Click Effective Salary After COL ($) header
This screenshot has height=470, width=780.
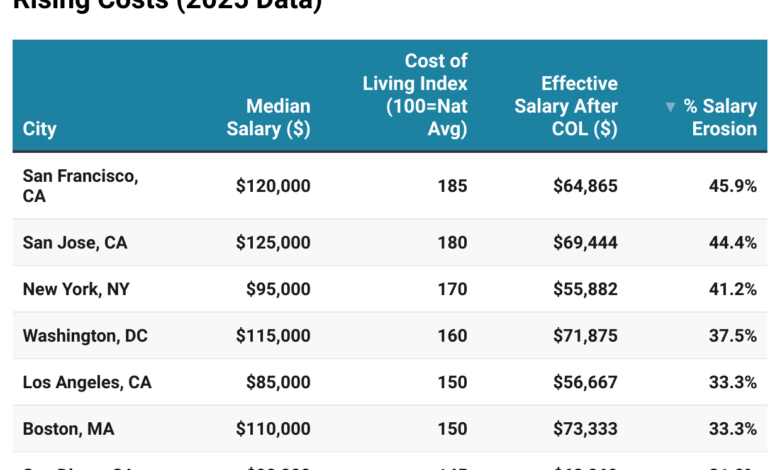565,106
